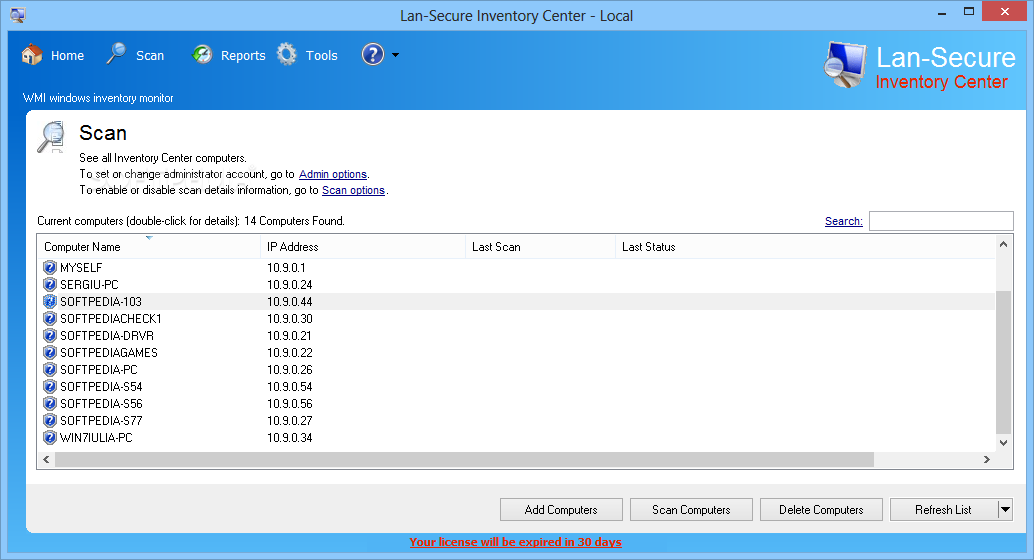Click the status icon beside SOFTPEDIA-103

49,301
